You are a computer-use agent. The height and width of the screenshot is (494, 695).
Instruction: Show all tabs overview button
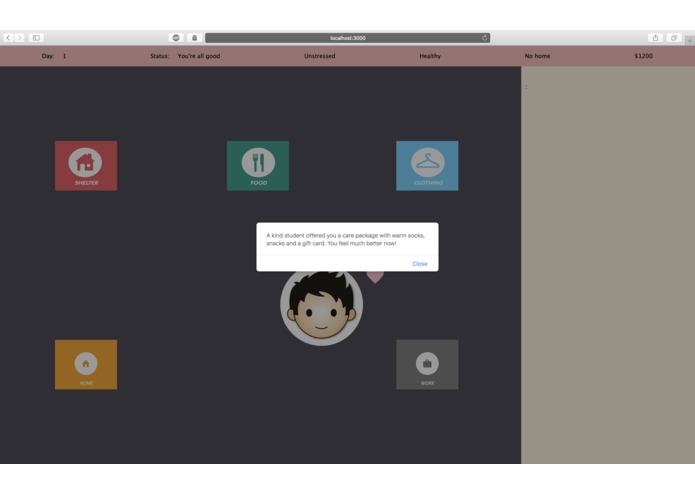[x=674, y=38]
